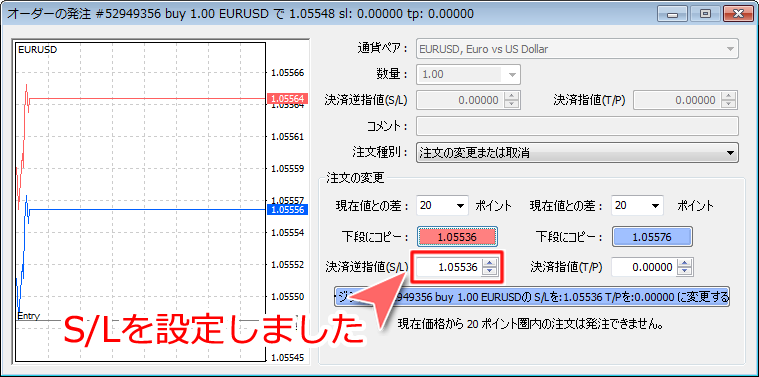Copy blue 1.05576 value to T/P
The width and height of the screenshot is (759, 377).
point(653,237)
